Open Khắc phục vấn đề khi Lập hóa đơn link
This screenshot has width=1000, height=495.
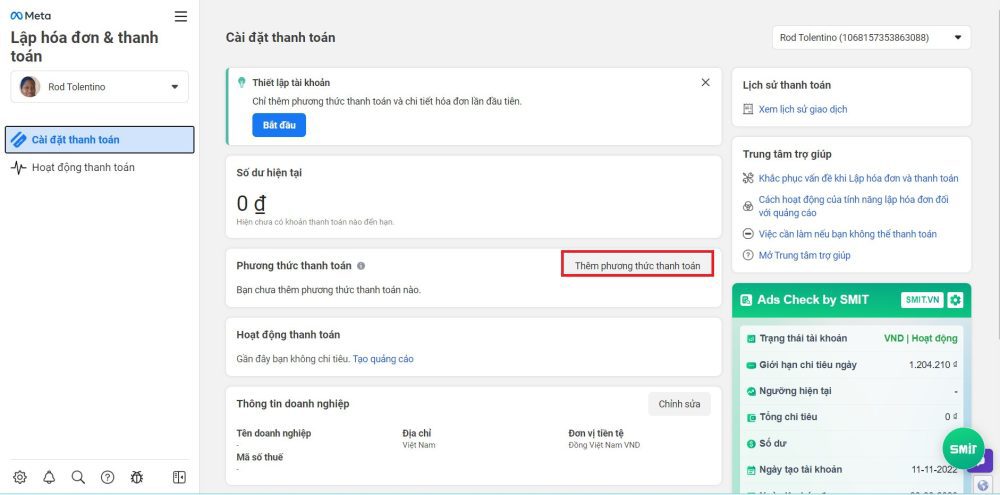858,179
